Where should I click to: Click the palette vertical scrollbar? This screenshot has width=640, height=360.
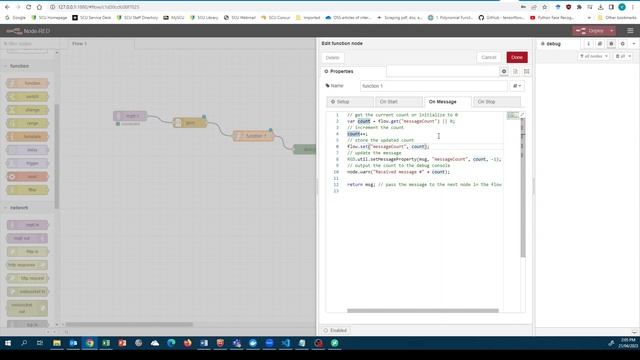[x=57, y=156]
